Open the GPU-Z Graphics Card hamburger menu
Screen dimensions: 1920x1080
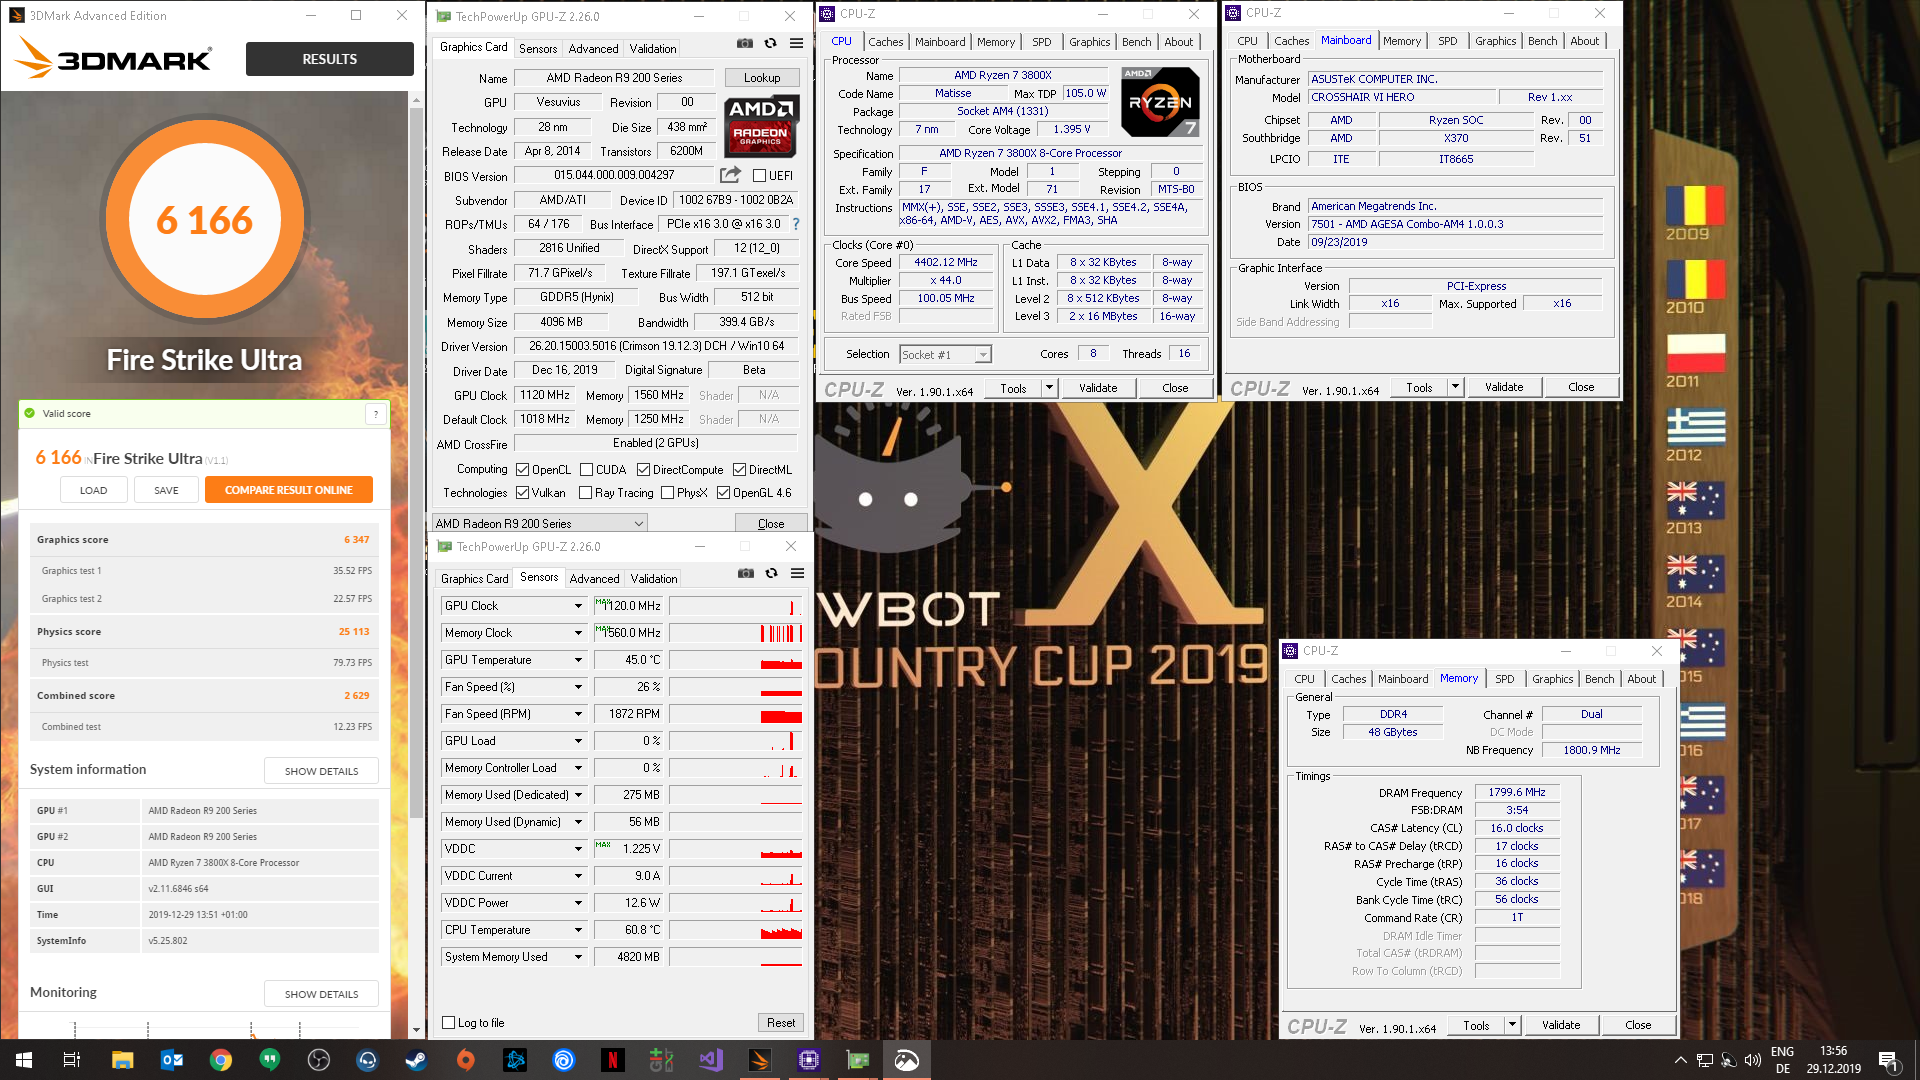click(797, 43)
